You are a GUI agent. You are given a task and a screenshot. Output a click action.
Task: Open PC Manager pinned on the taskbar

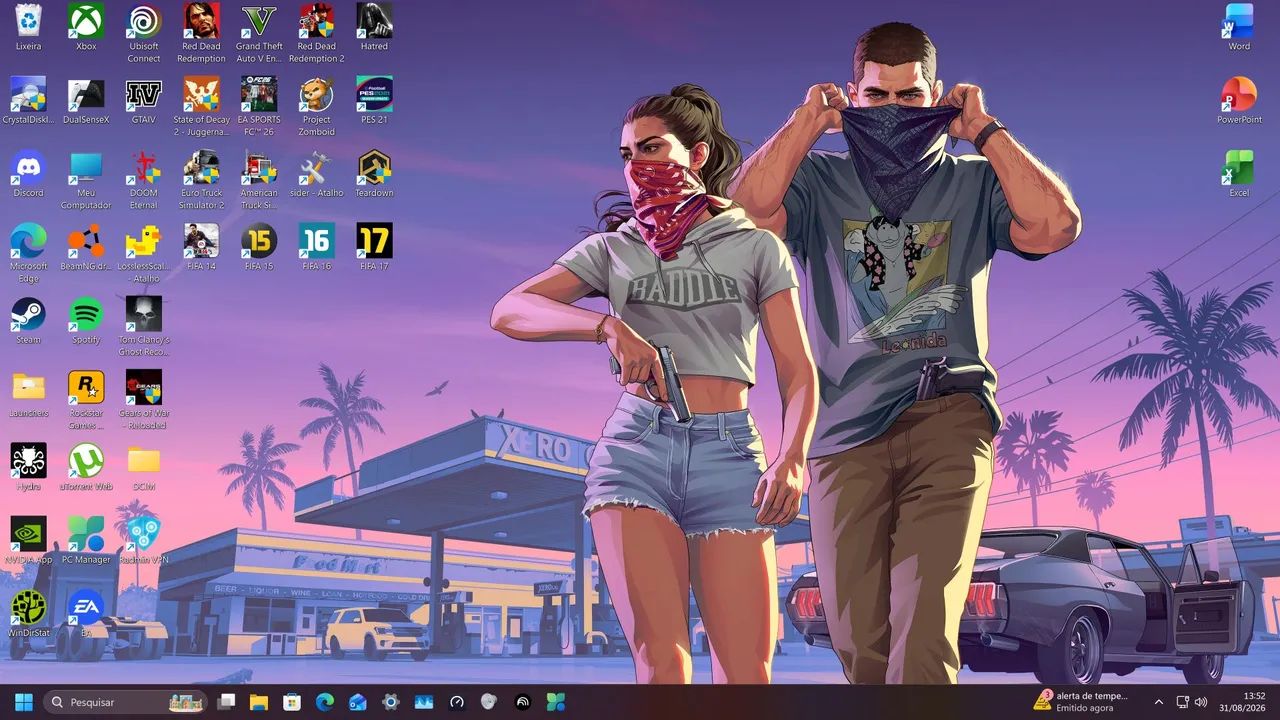tap(556, 702)
